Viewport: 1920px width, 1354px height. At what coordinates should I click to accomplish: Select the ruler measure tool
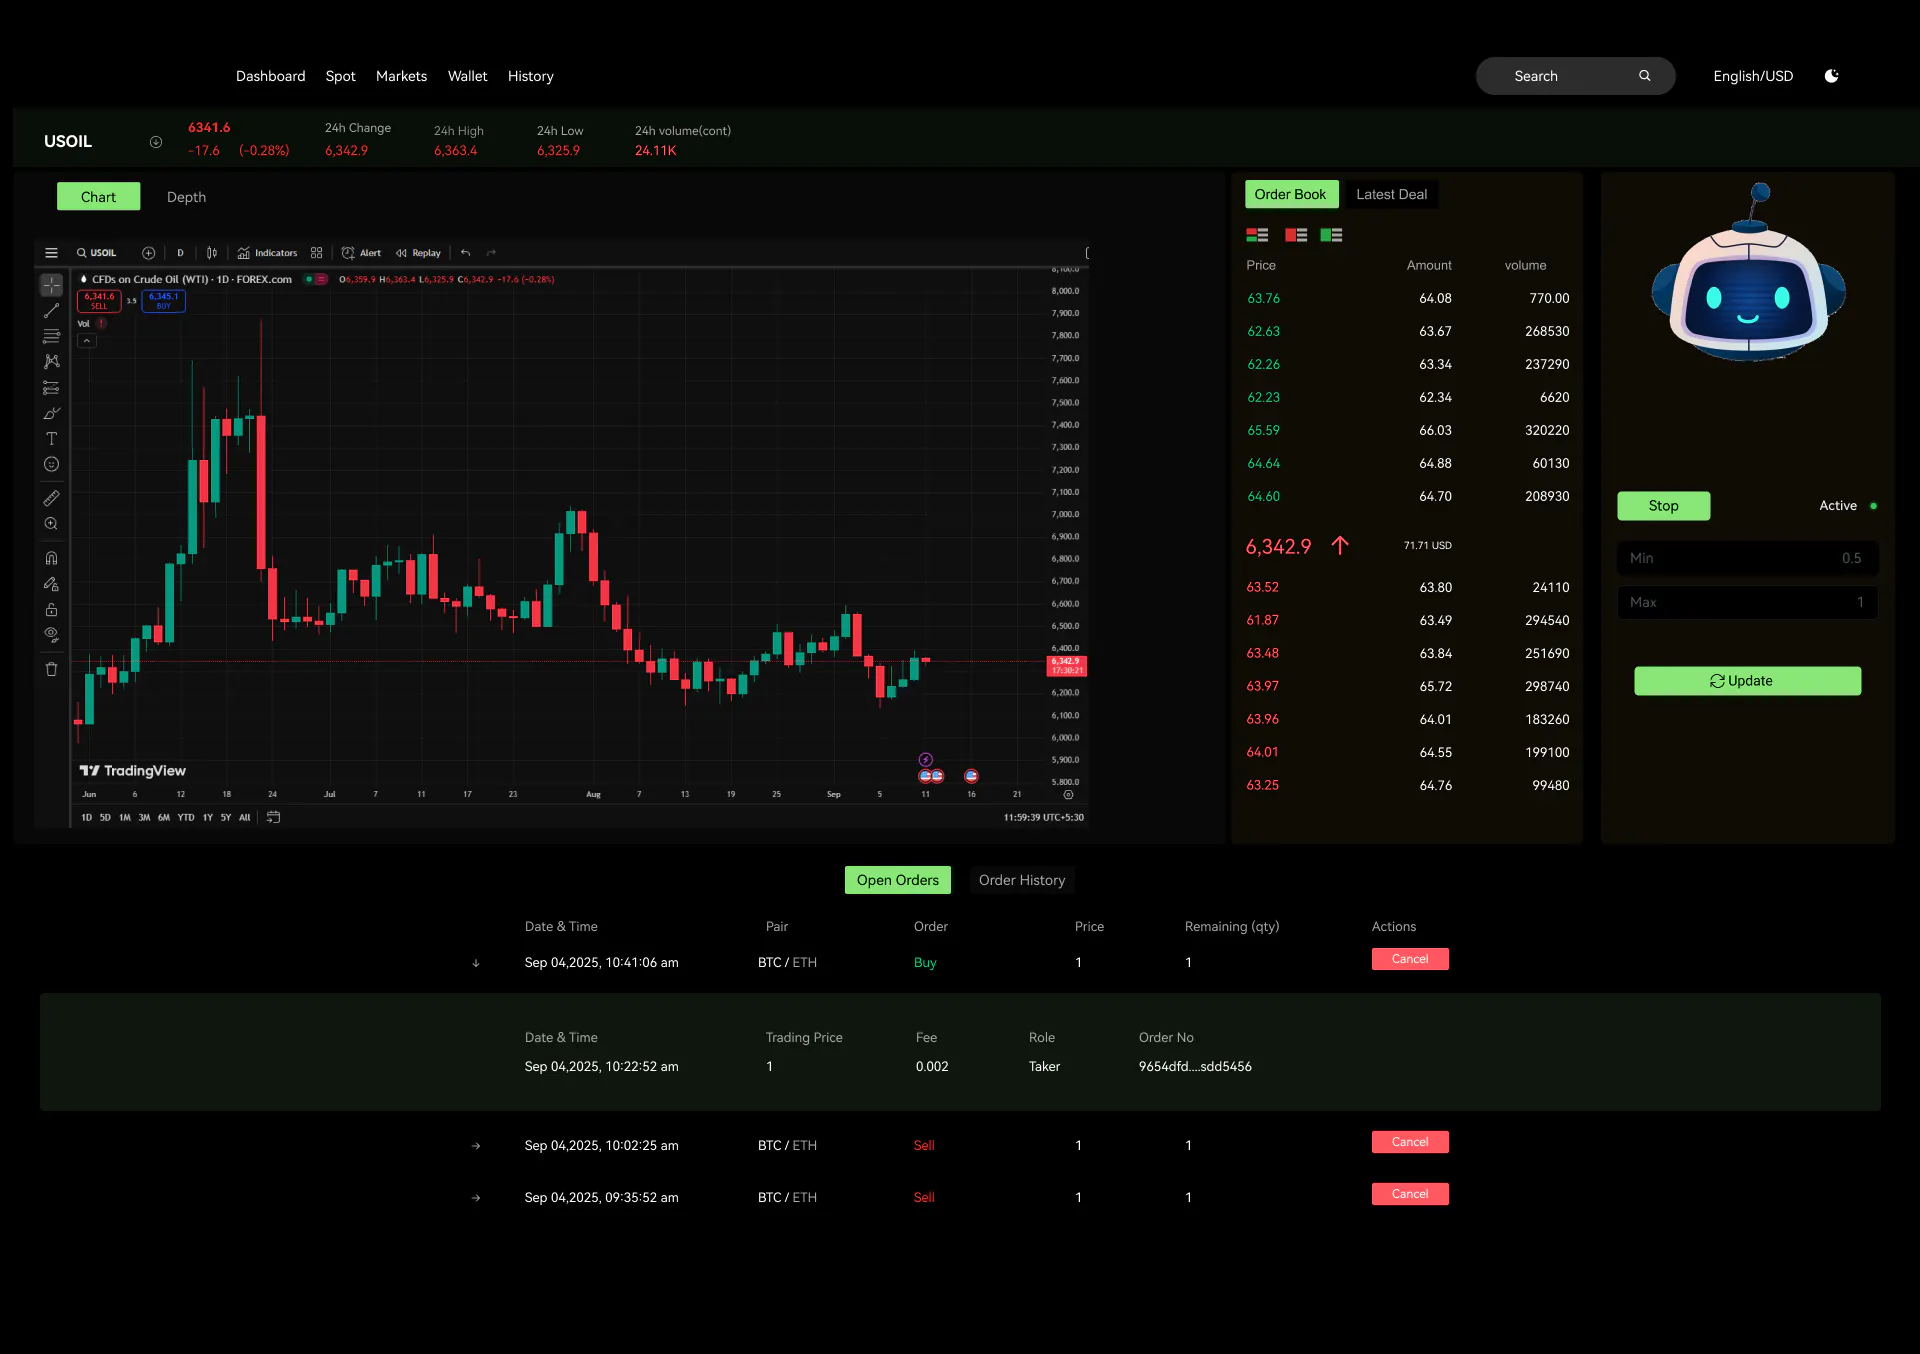coord(51,498)
